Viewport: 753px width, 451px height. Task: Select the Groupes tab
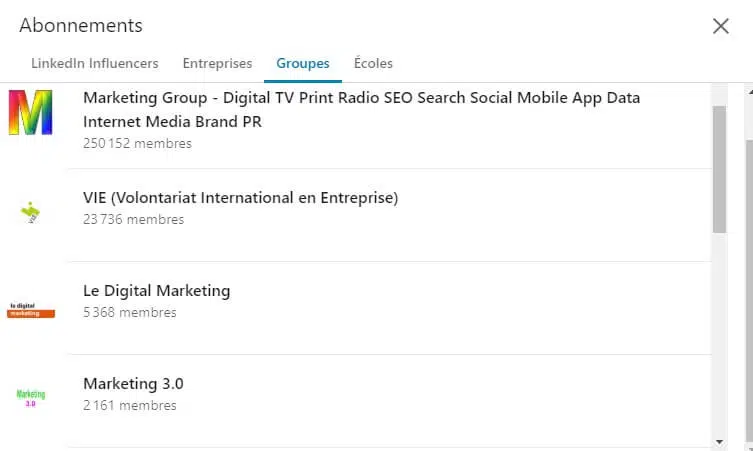[302, 63]
